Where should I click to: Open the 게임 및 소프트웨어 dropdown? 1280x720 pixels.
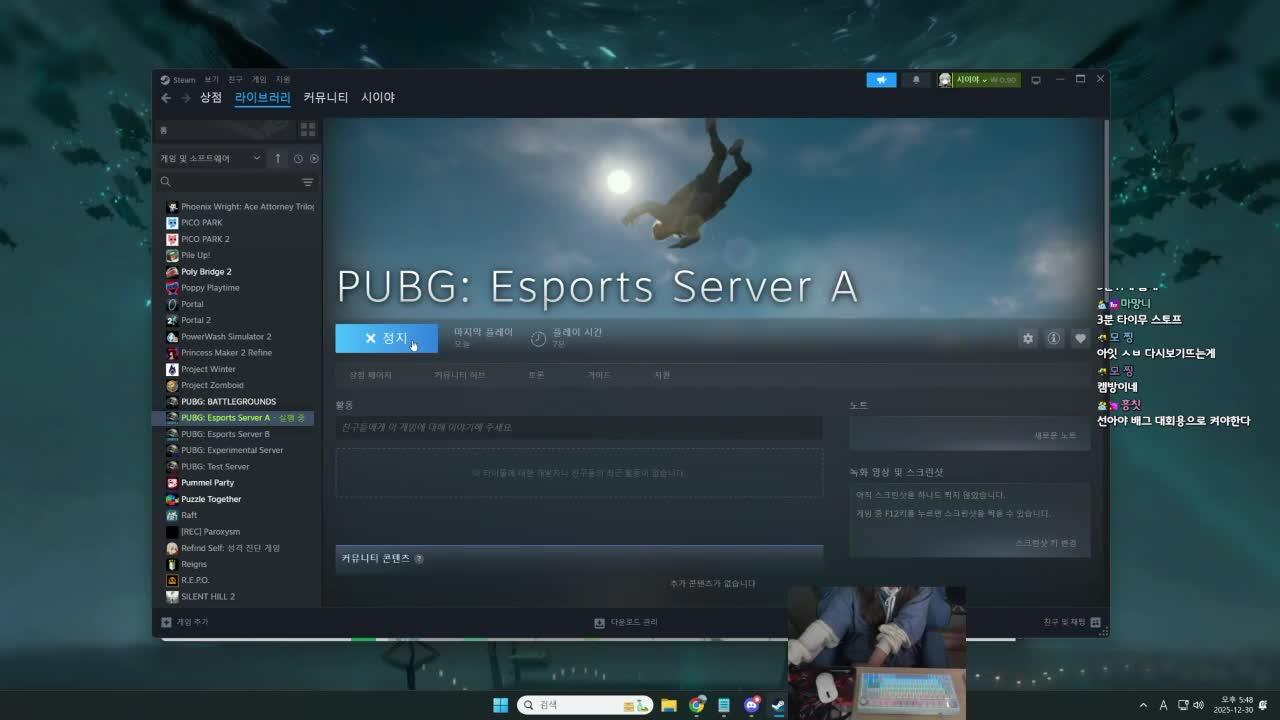pyautogui.click(x=205, y=158)
